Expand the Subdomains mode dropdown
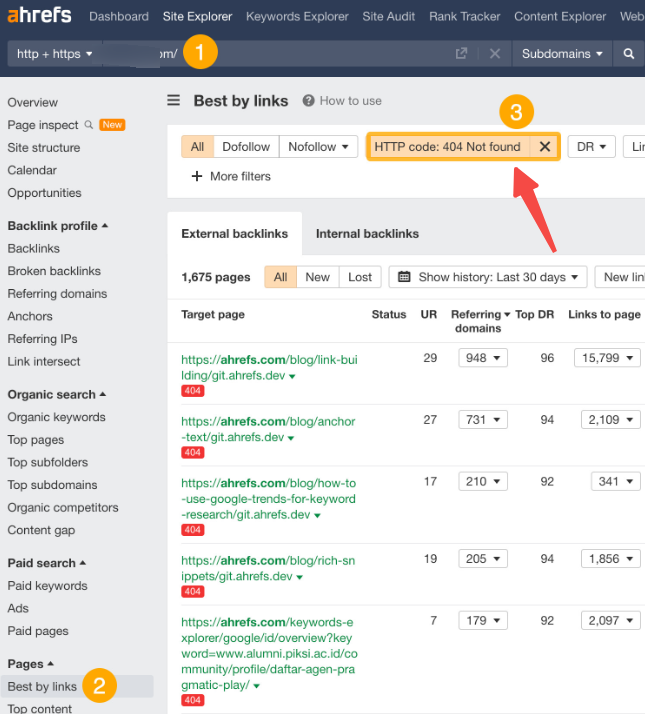Viewport: 645px width, 714px height. click(x=563, y=54)
